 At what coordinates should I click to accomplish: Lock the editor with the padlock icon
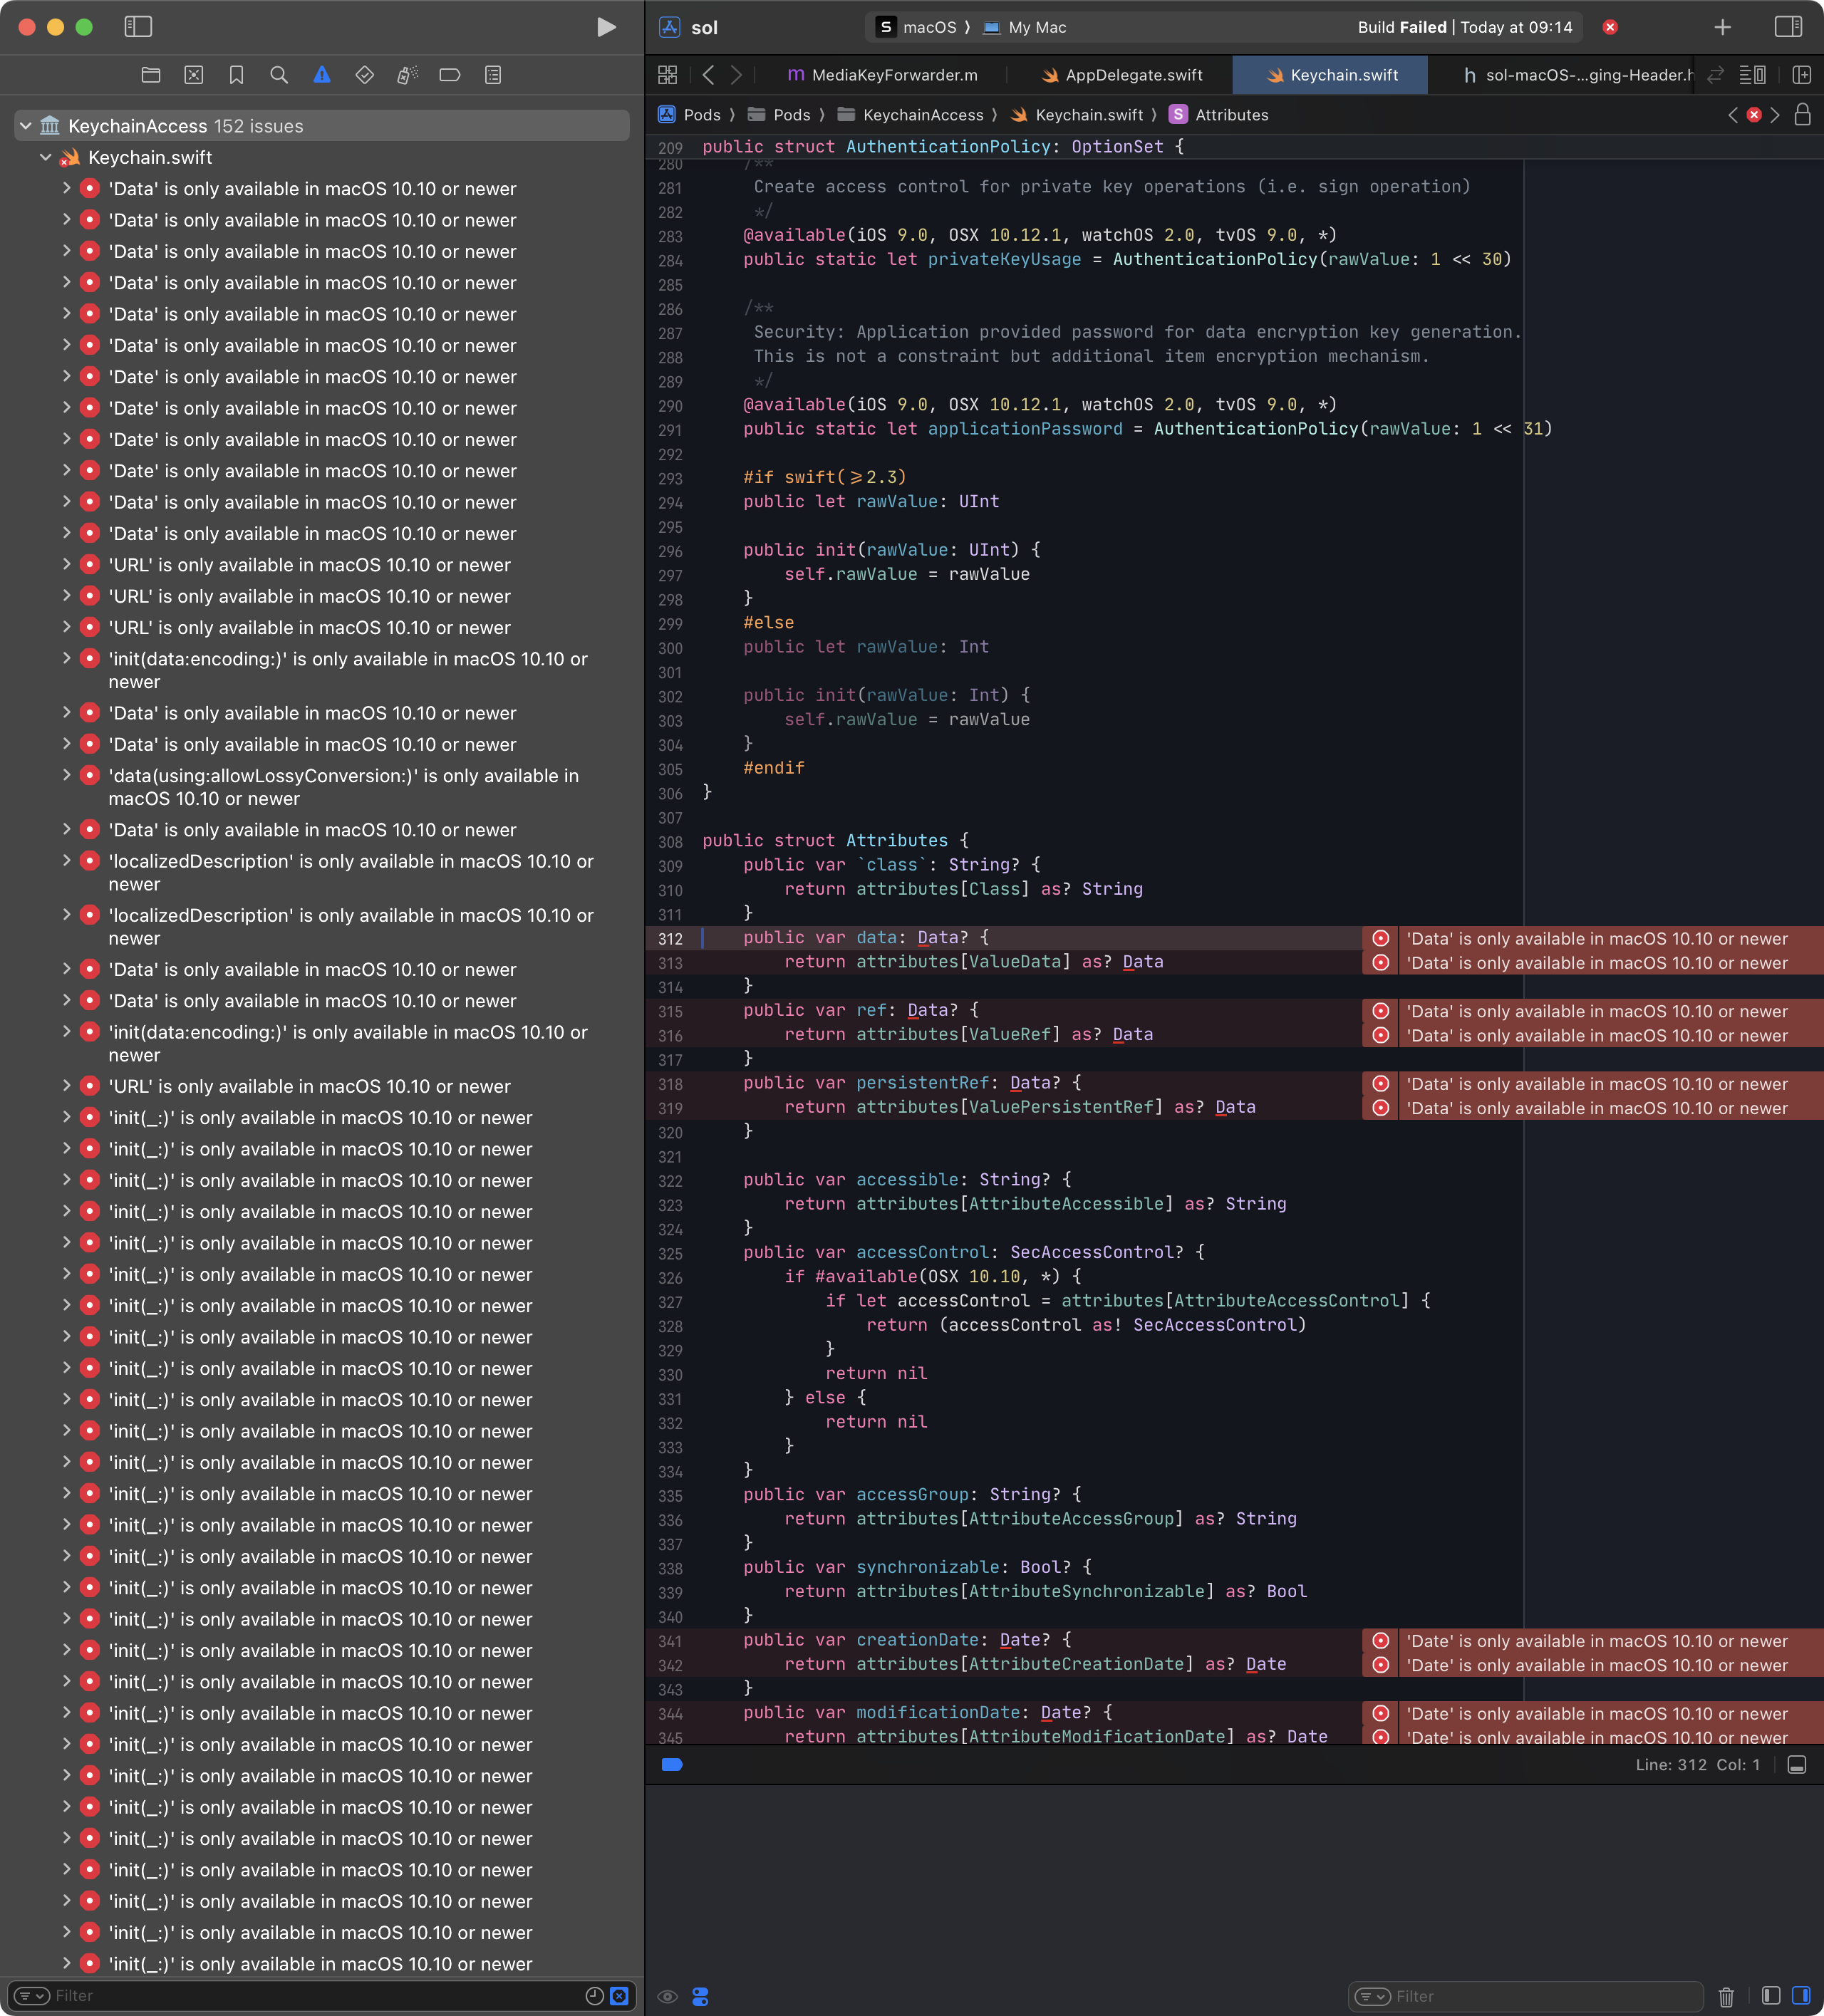pos(1802,114)
